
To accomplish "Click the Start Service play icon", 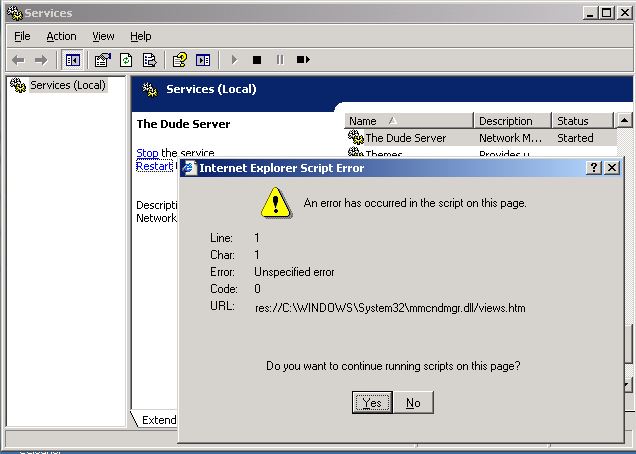I will click(x=234, y=60).
